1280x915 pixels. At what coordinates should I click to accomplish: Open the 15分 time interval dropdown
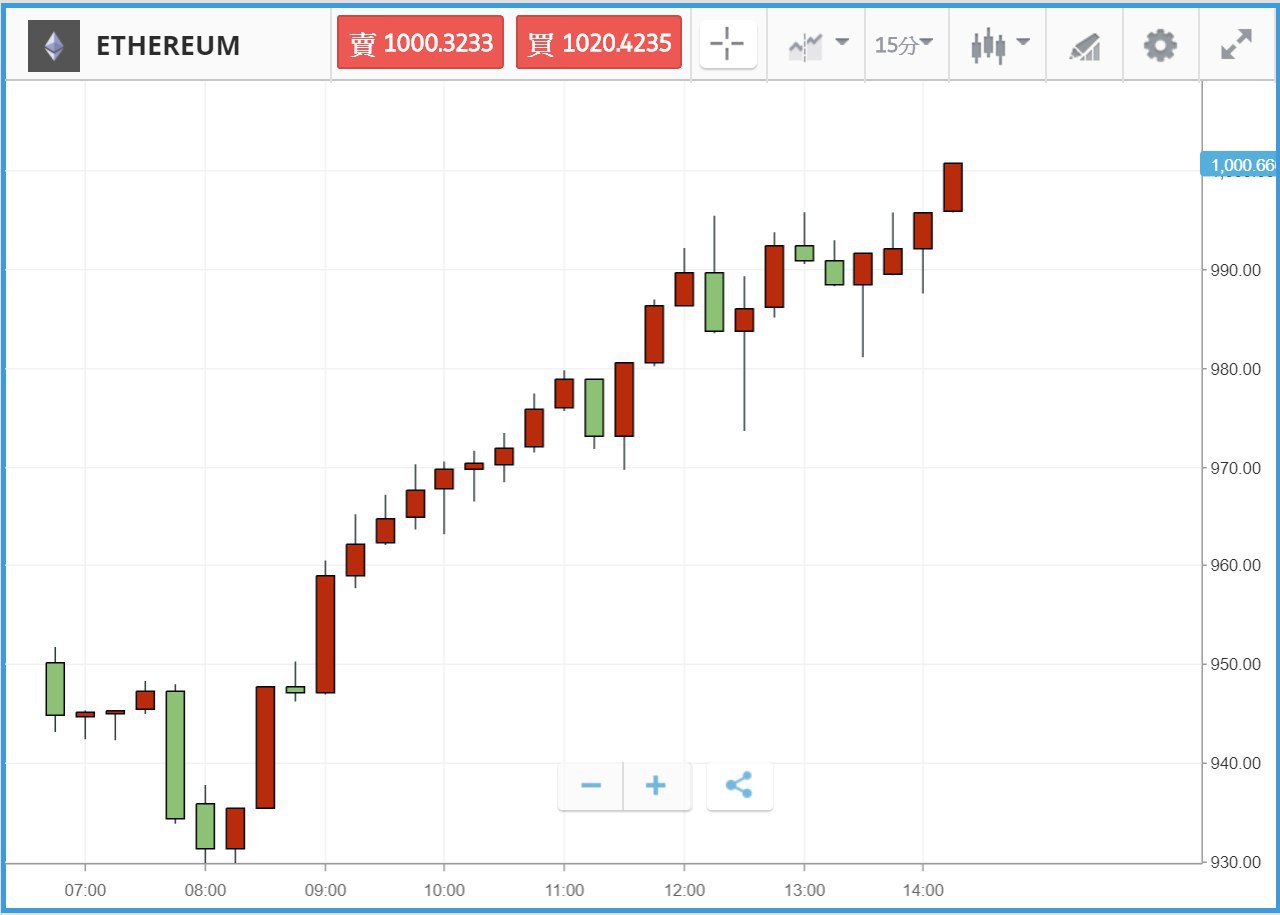[x=904, y=44]
